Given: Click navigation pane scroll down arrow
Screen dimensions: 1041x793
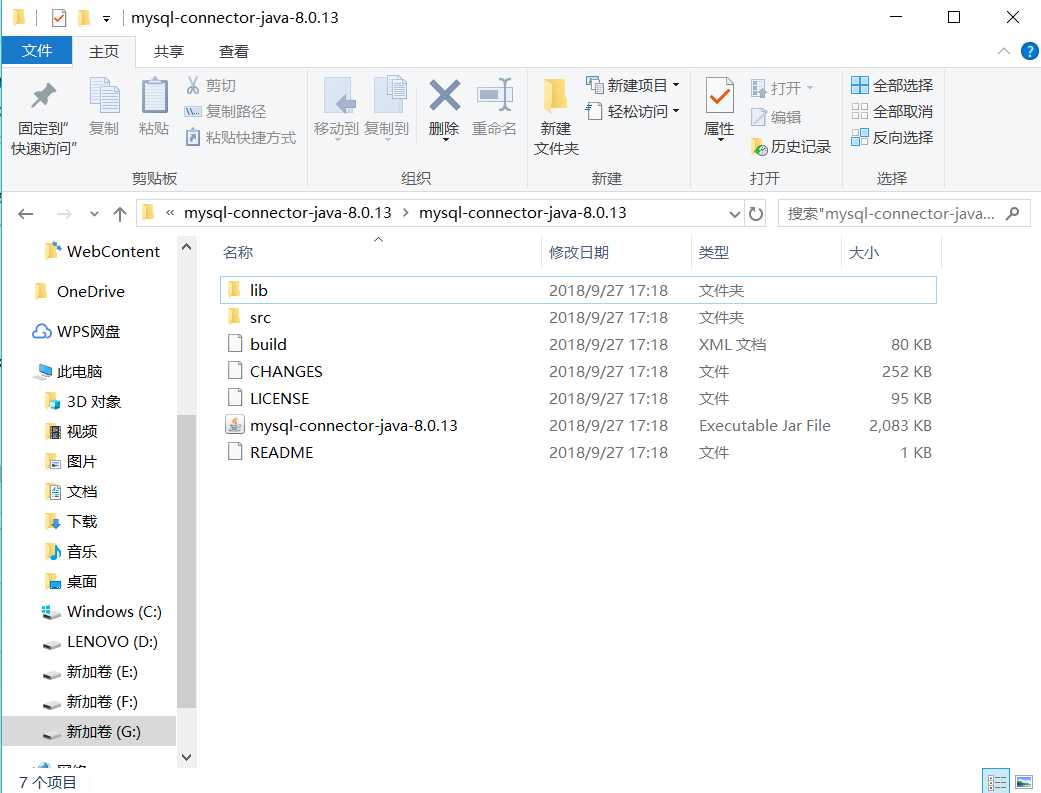Looking at the screenshot, I should [x=187, y=757].
